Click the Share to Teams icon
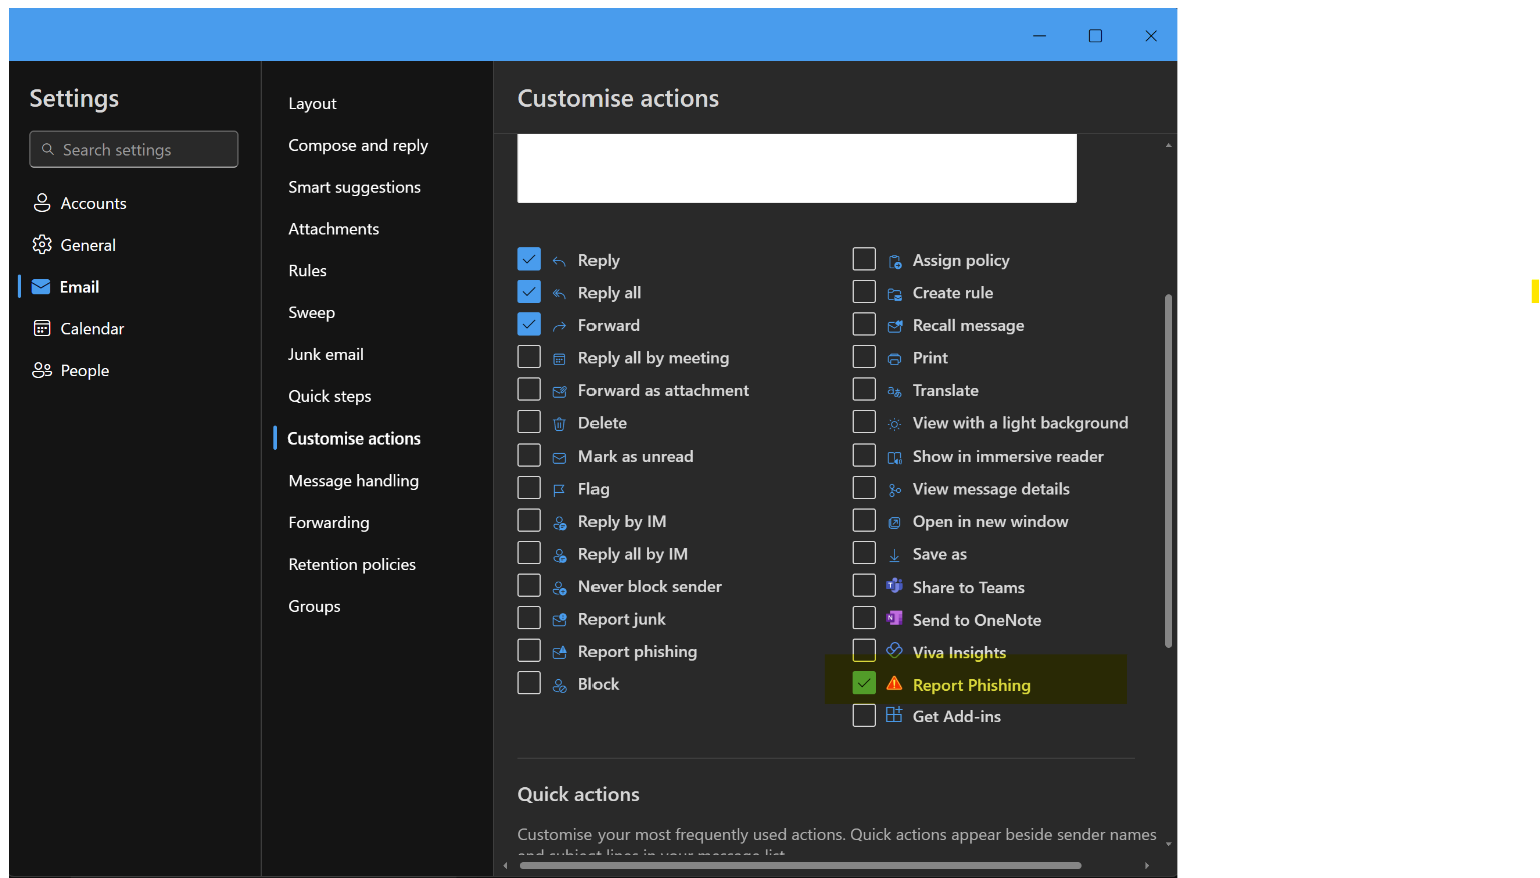The height and width of the screenshot is (878, 1540). (x=893, y=586)
